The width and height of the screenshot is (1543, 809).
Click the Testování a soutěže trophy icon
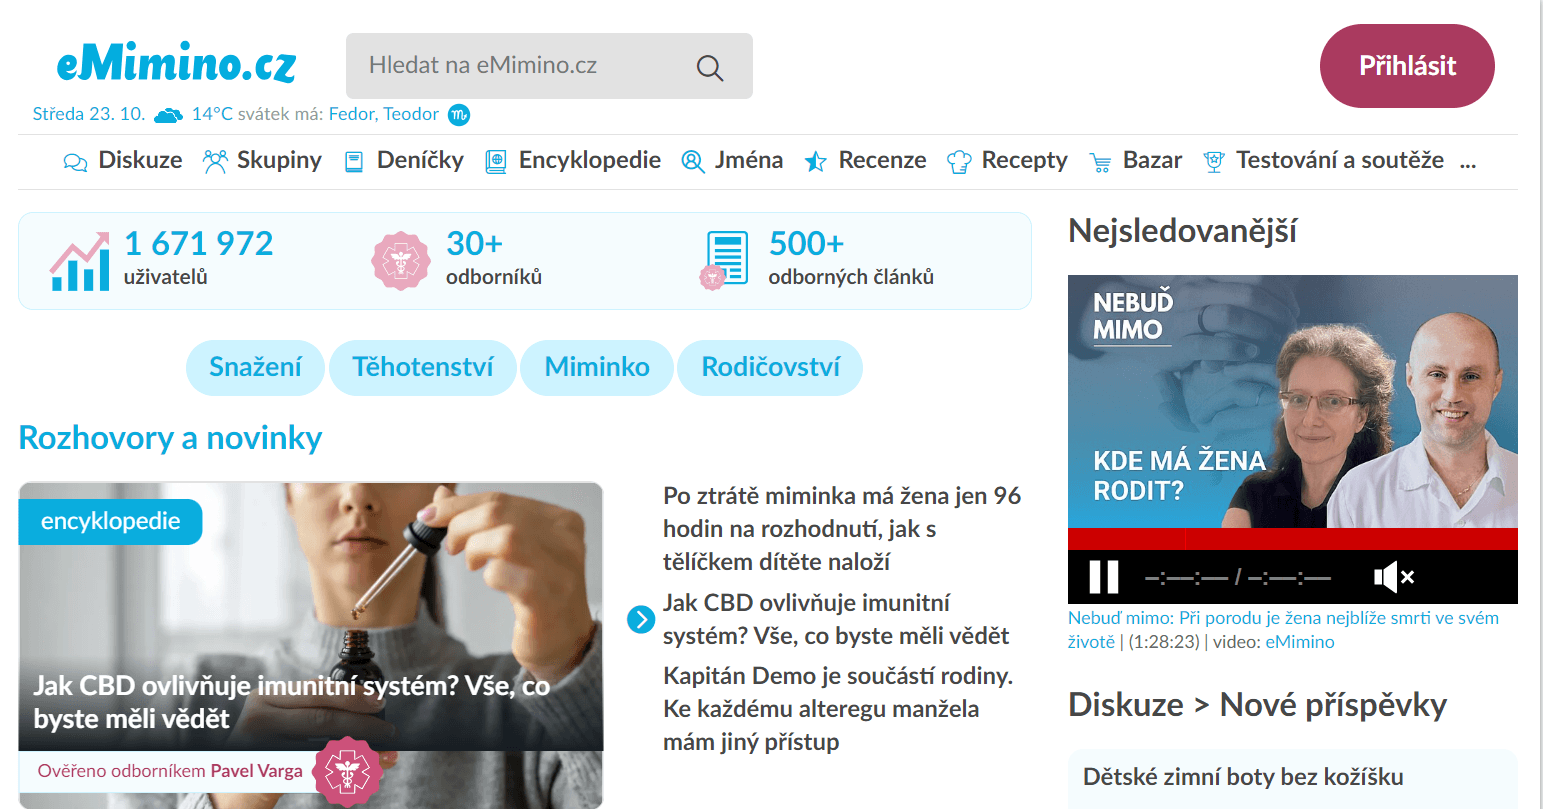(x=1214, y=162)
